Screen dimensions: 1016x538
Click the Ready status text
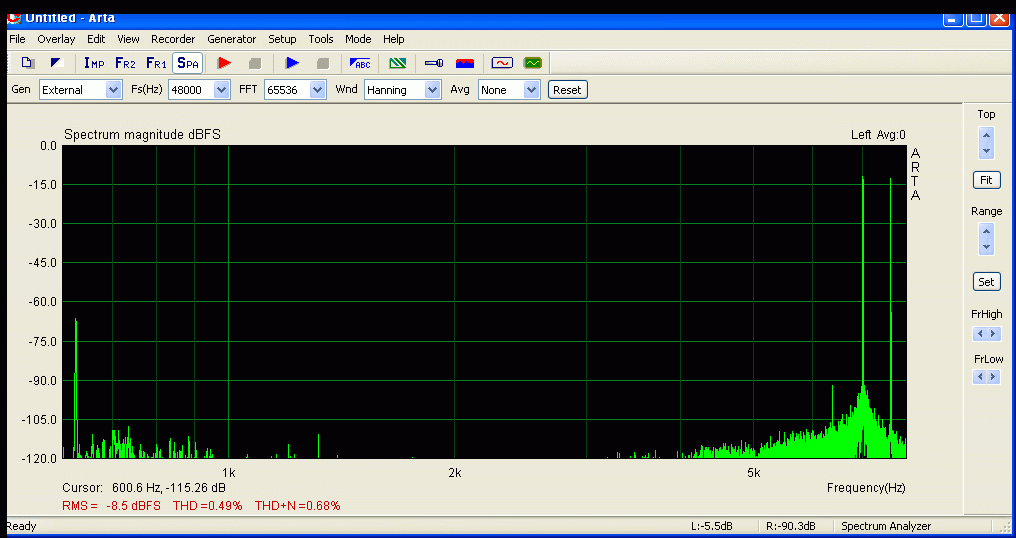click(21, 526)
